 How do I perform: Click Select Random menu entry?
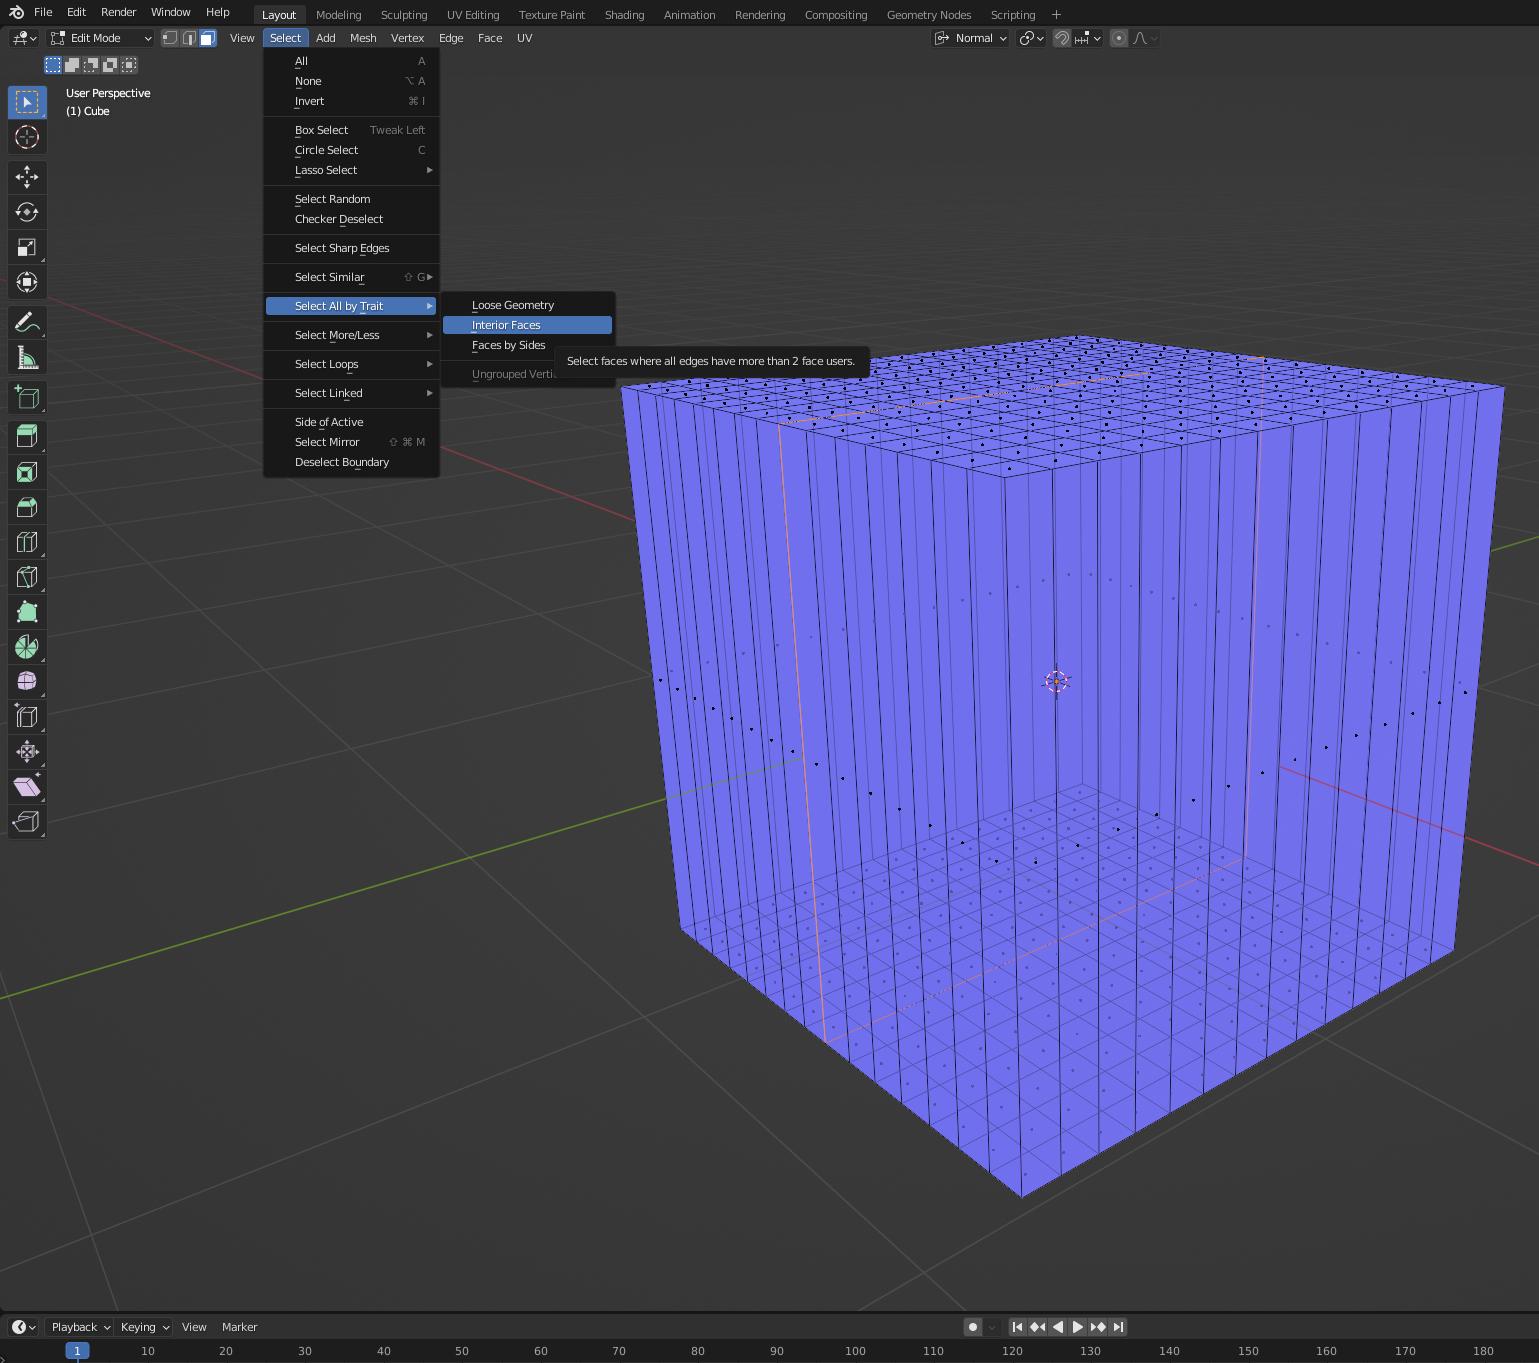351,199
